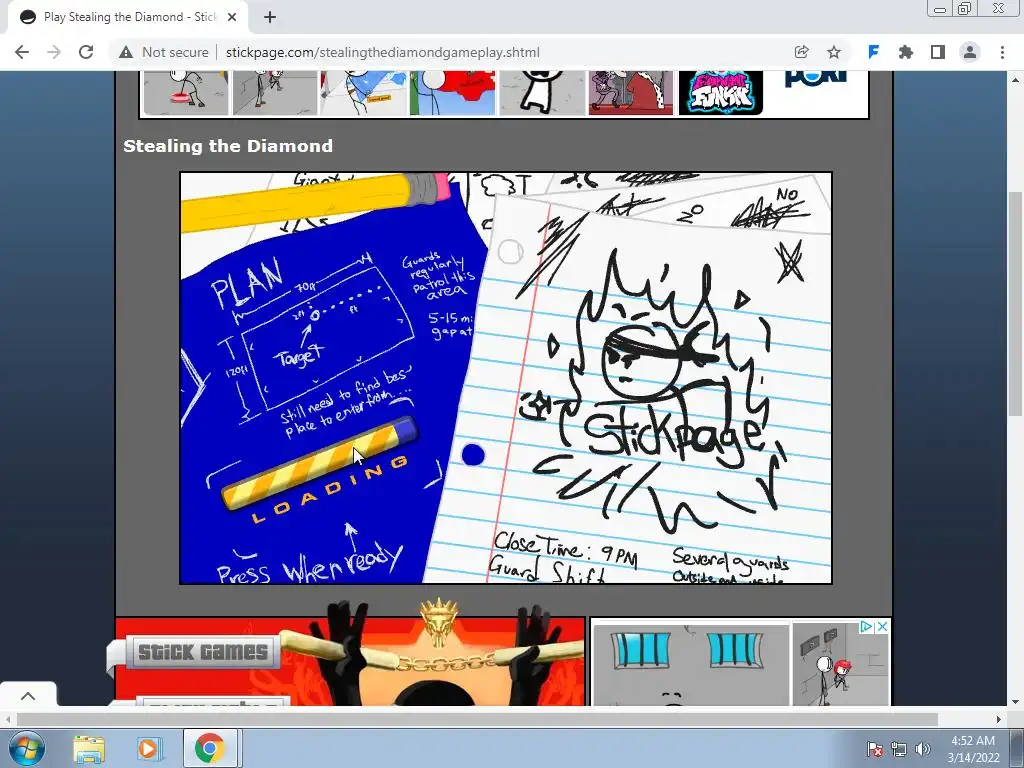Click the browser forward arrow

pos(54,52)
